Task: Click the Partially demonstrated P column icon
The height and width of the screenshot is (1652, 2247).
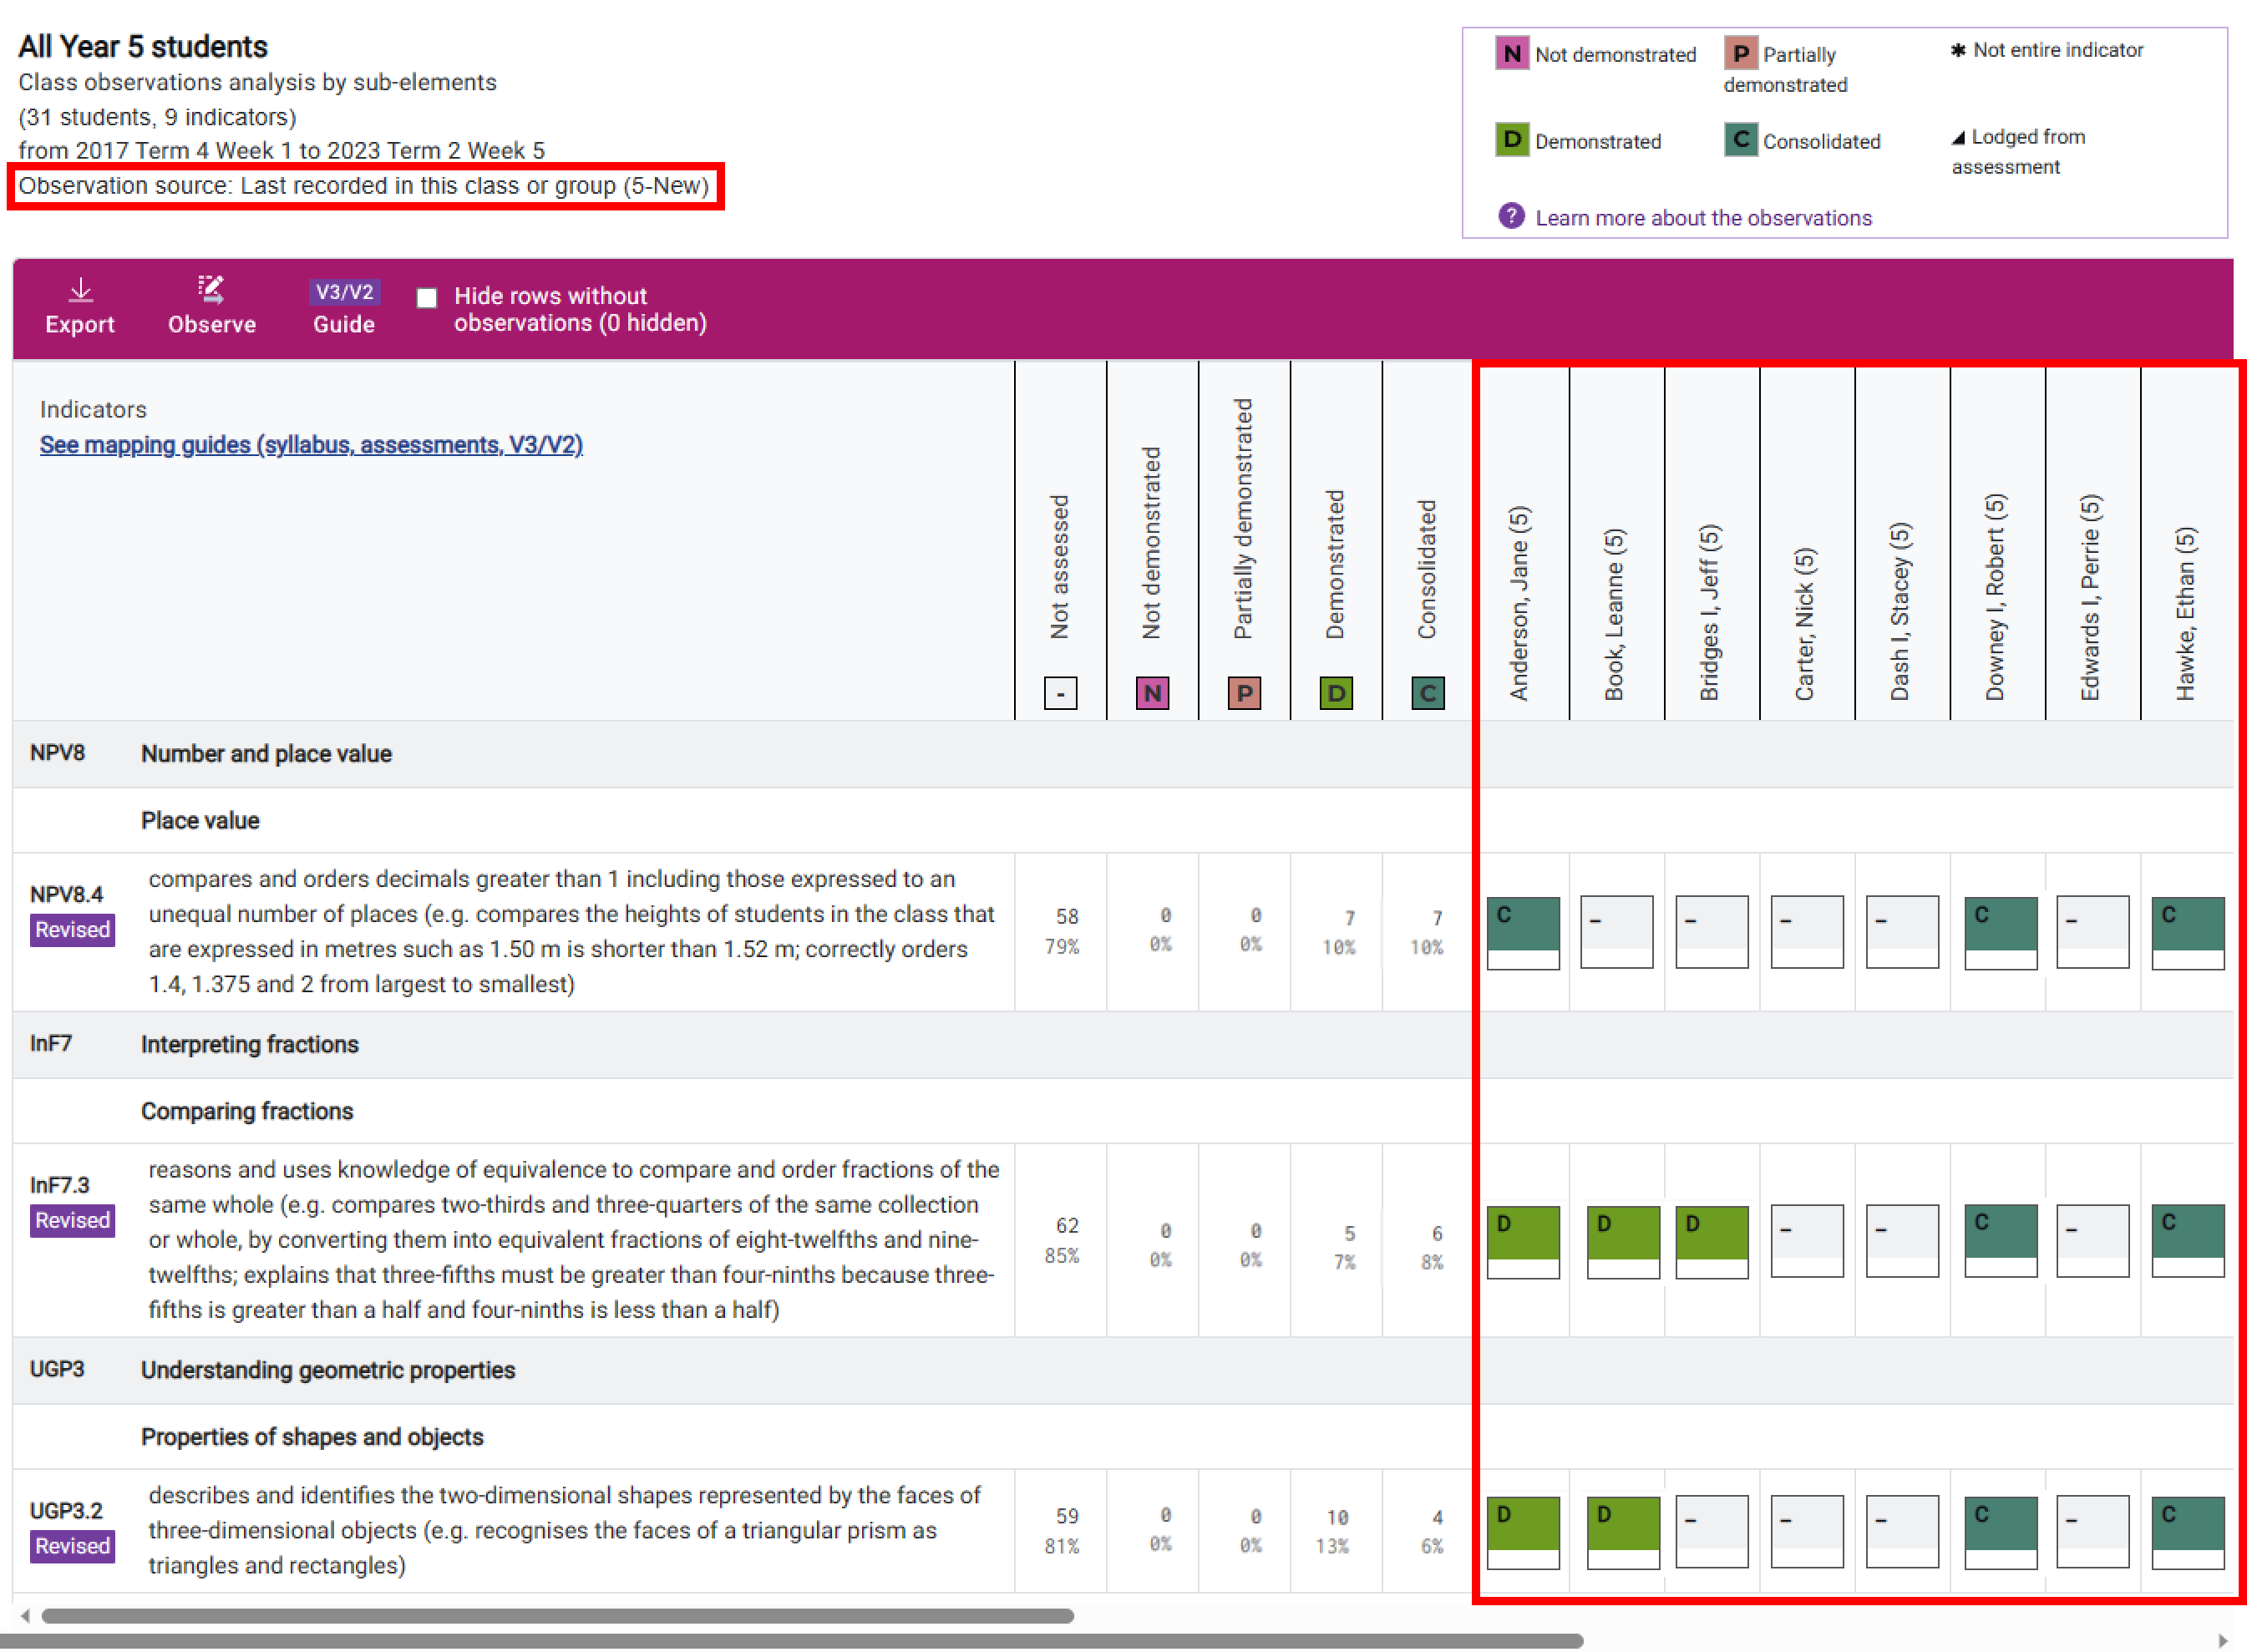Action: pos(1243,693)
